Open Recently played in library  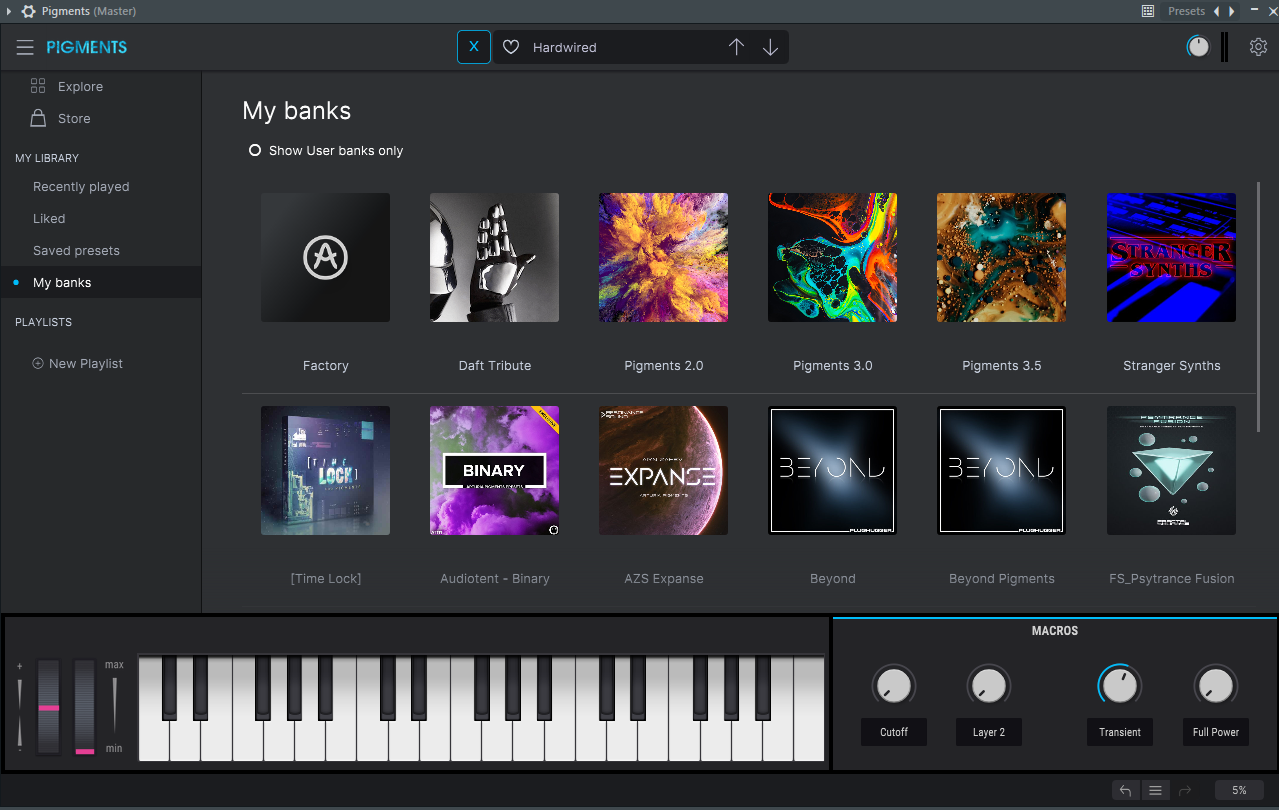81,187
